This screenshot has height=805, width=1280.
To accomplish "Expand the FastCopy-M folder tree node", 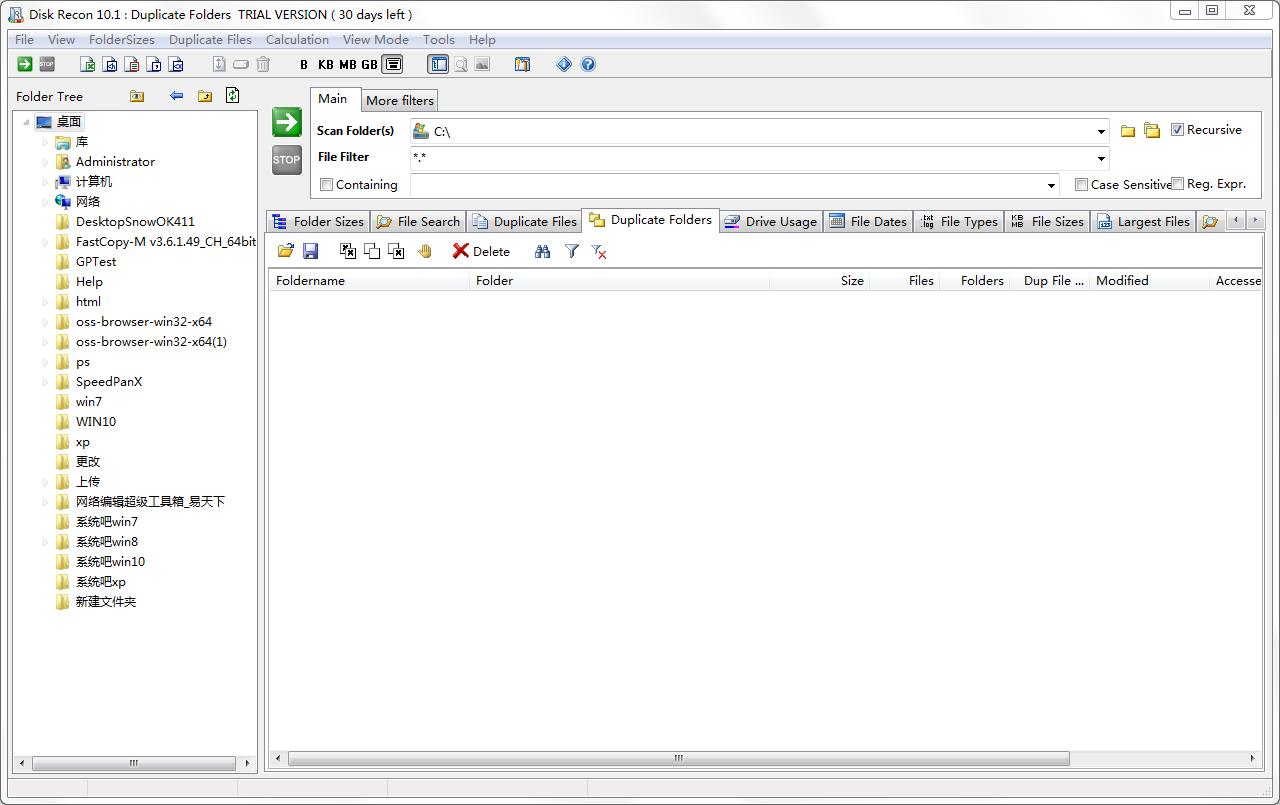I will 45,242.
